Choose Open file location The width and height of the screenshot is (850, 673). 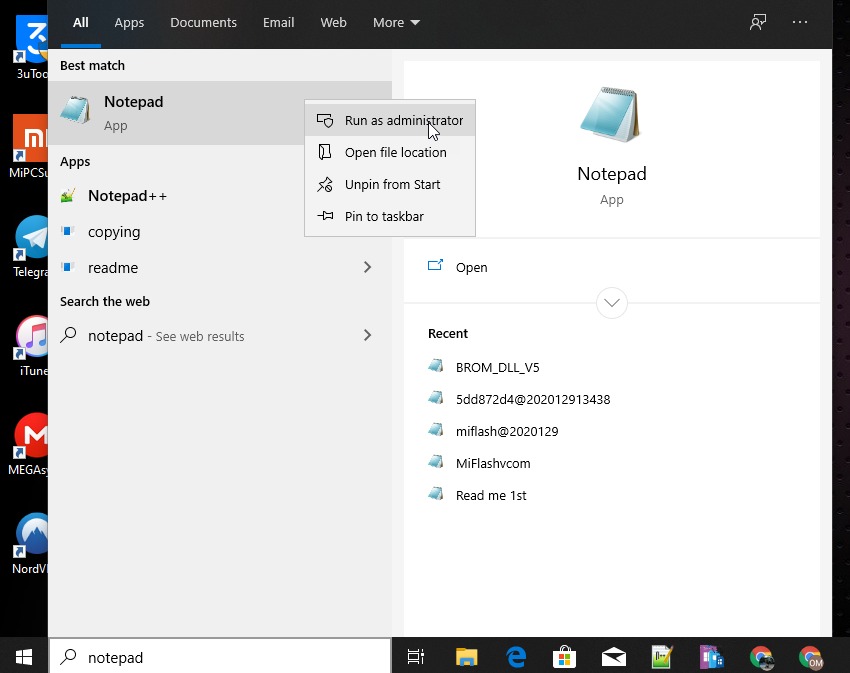coord(390,152)
